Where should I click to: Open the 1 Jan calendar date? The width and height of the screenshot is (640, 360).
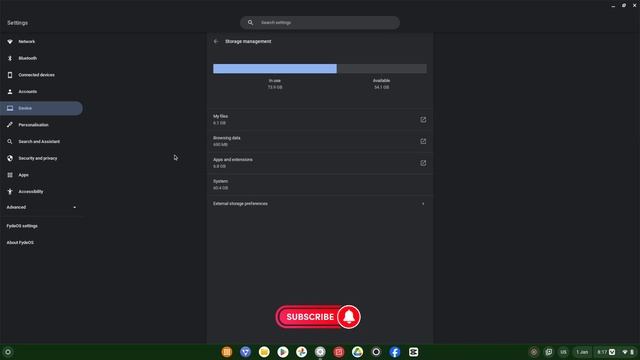[x=582, y=352]
